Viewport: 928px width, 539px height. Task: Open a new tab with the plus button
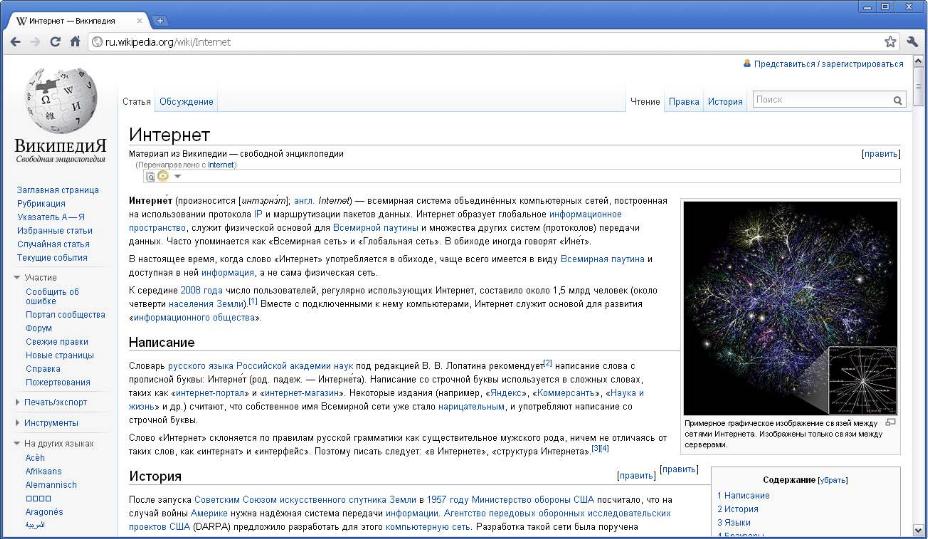tap(159, 21)
